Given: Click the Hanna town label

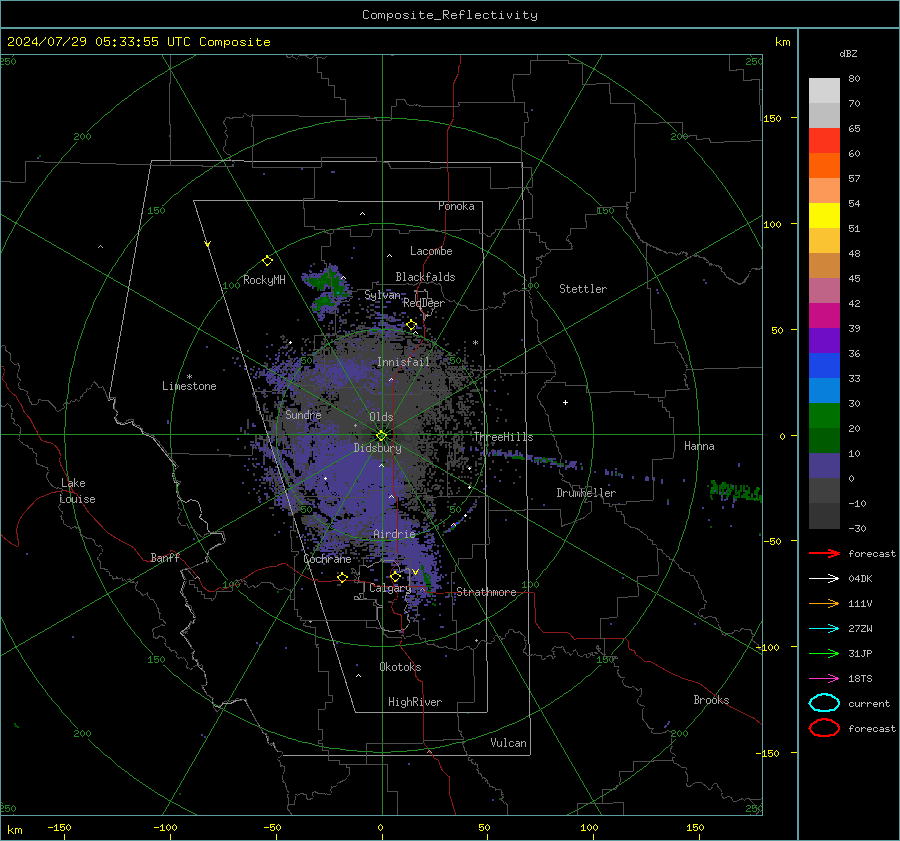Looking at the screenshot, I should [x=699, y=446].
